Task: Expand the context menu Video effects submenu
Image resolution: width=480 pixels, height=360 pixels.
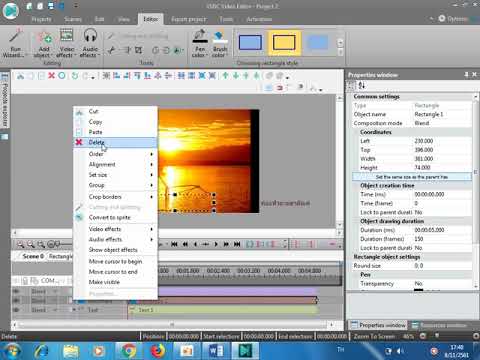Action: [115, 229]
